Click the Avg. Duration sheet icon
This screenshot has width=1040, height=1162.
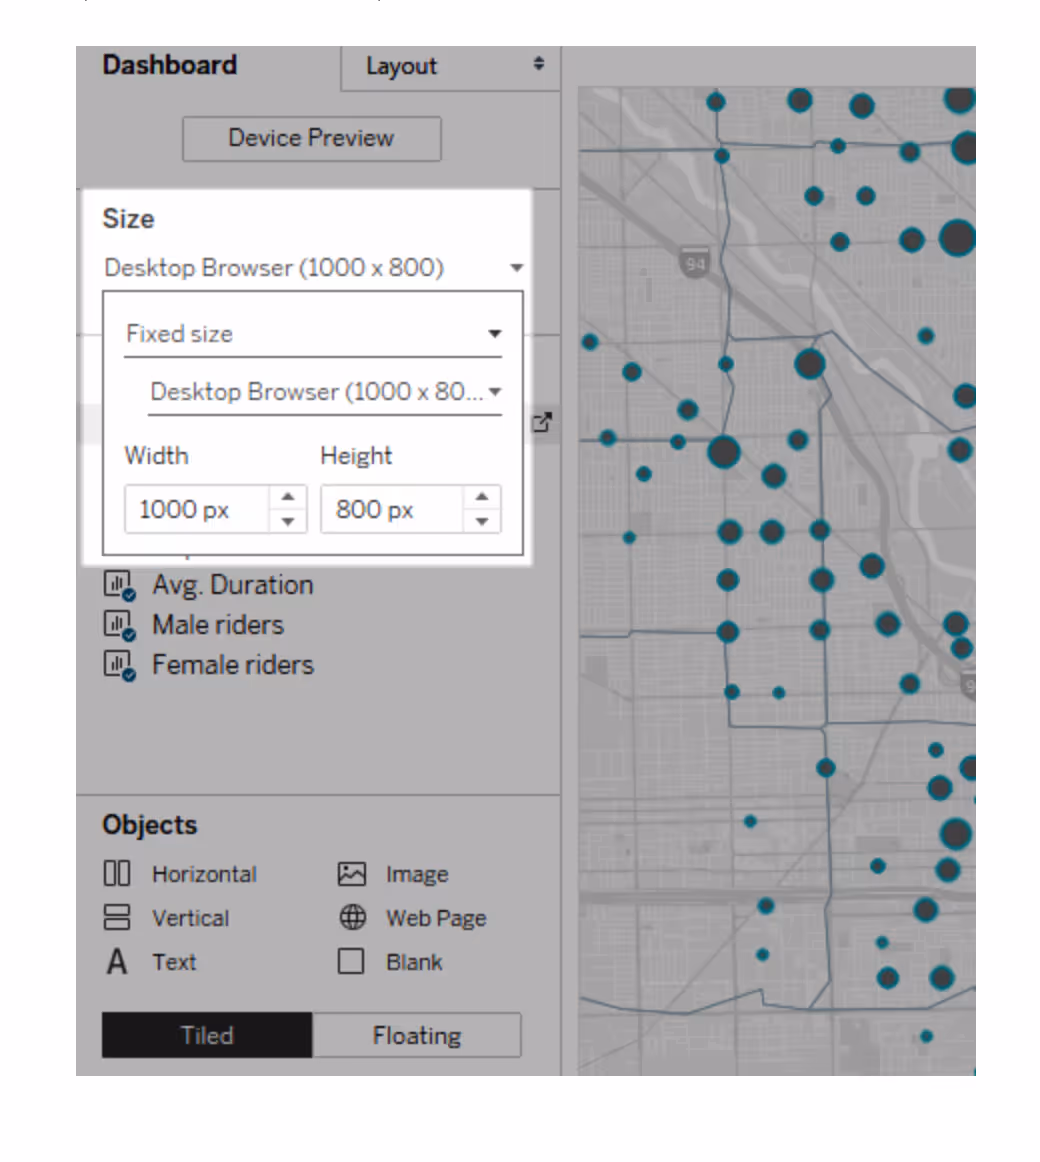119,585
